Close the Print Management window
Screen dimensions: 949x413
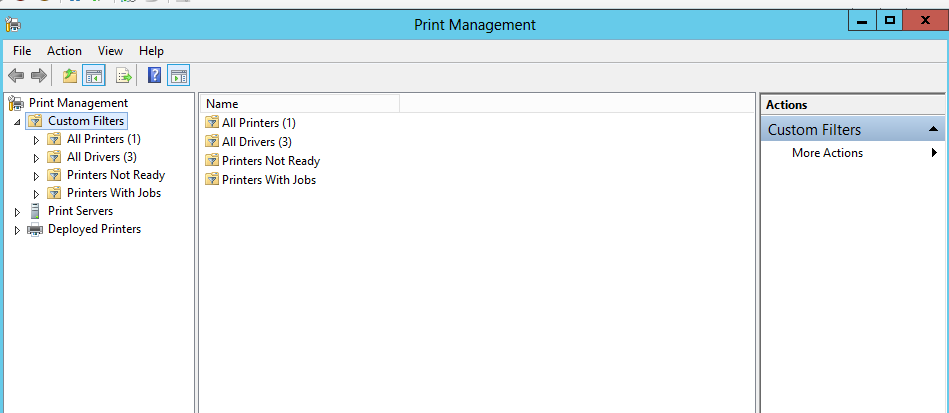point(925,21)
